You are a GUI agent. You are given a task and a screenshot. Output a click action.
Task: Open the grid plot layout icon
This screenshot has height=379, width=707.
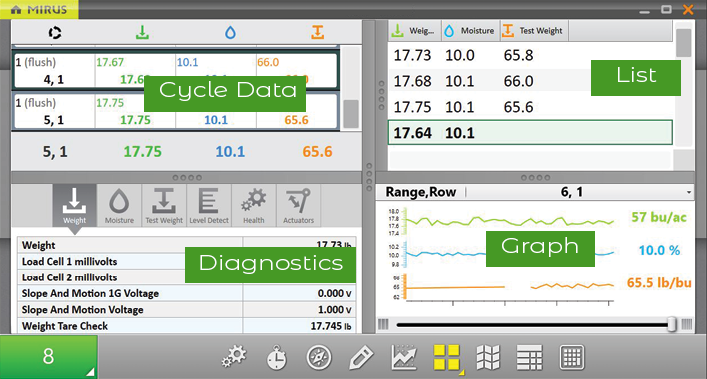572,357
